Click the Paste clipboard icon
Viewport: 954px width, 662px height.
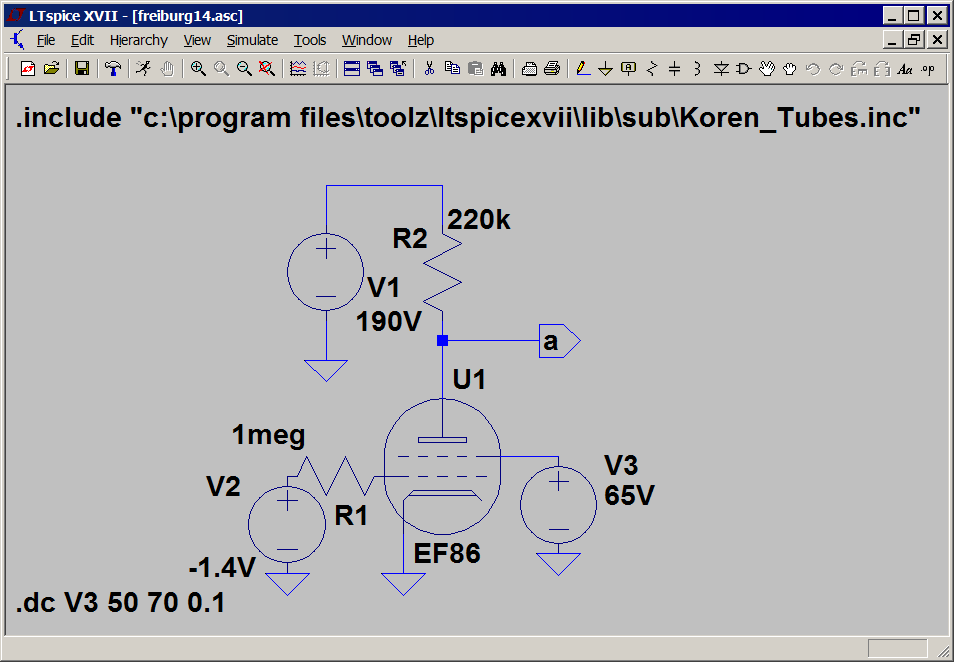(475, 69)
